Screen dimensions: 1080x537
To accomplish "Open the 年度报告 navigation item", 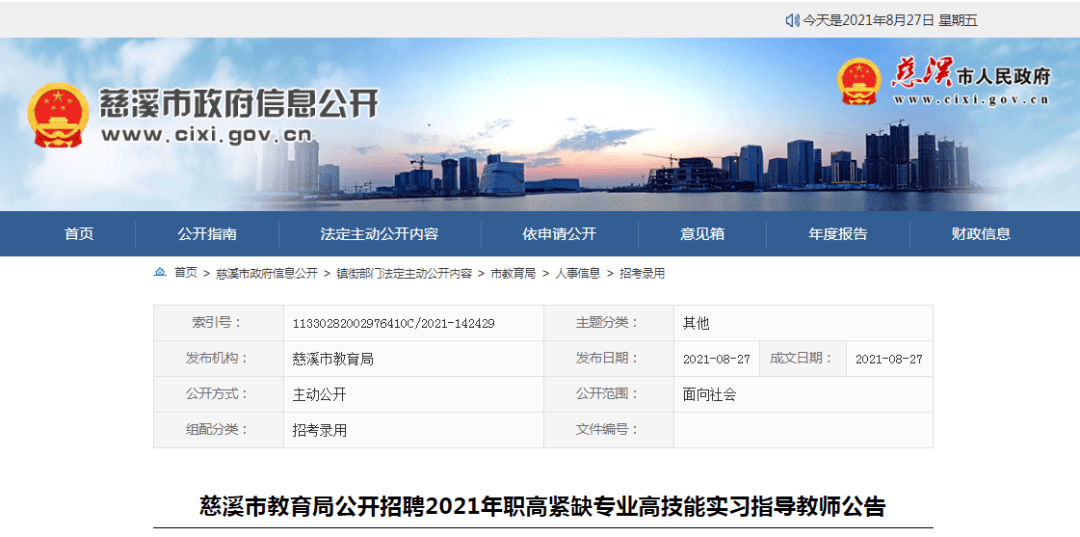I will [x=838, y=234].
